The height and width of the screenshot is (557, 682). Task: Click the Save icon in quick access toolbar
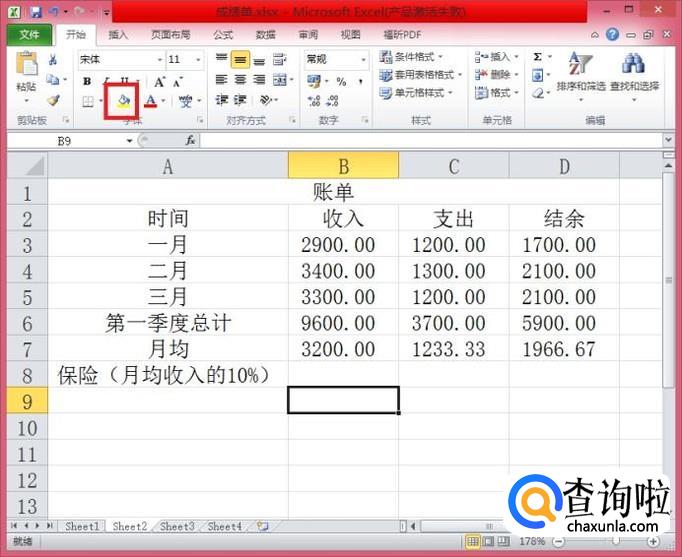(36, 12)
